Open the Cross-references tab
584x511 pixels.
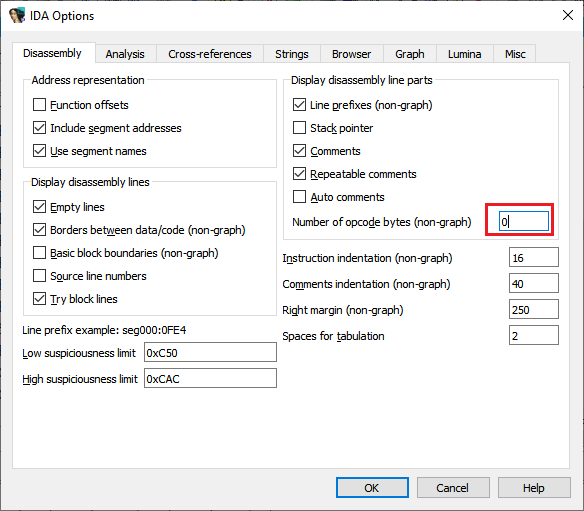coord(210,54)
